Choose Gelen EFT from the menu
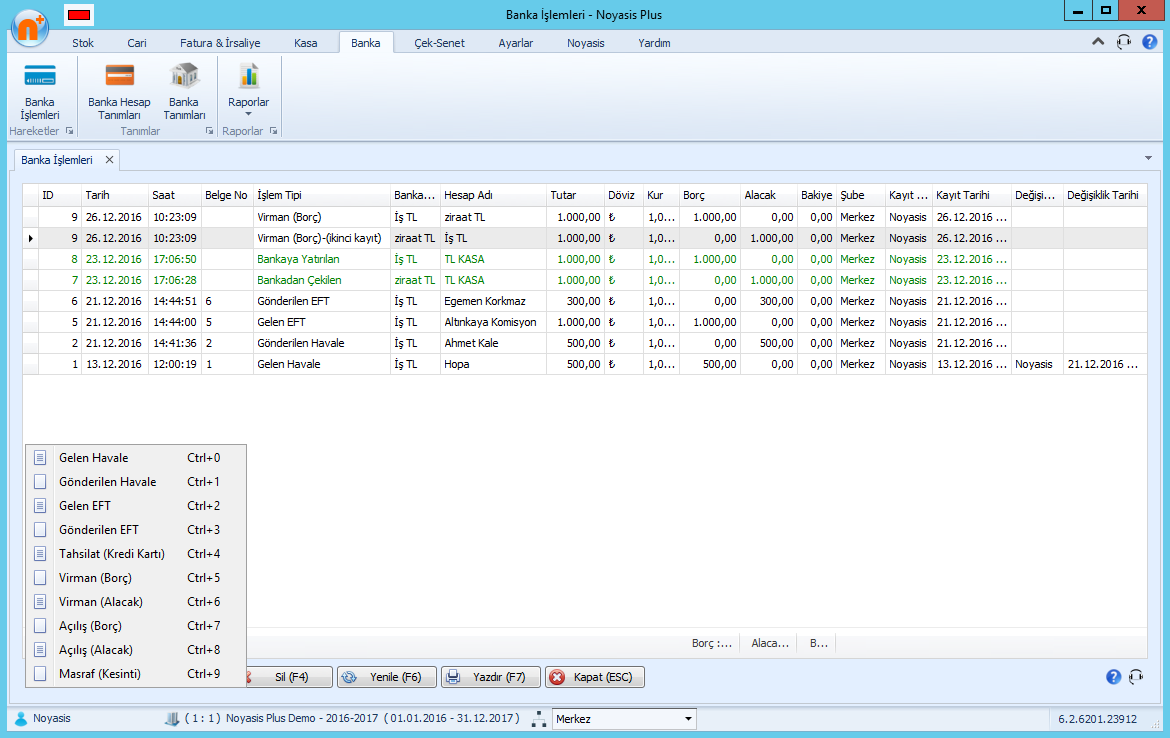The width and height of the screenshot is (1170, 738). pos(136,505)
